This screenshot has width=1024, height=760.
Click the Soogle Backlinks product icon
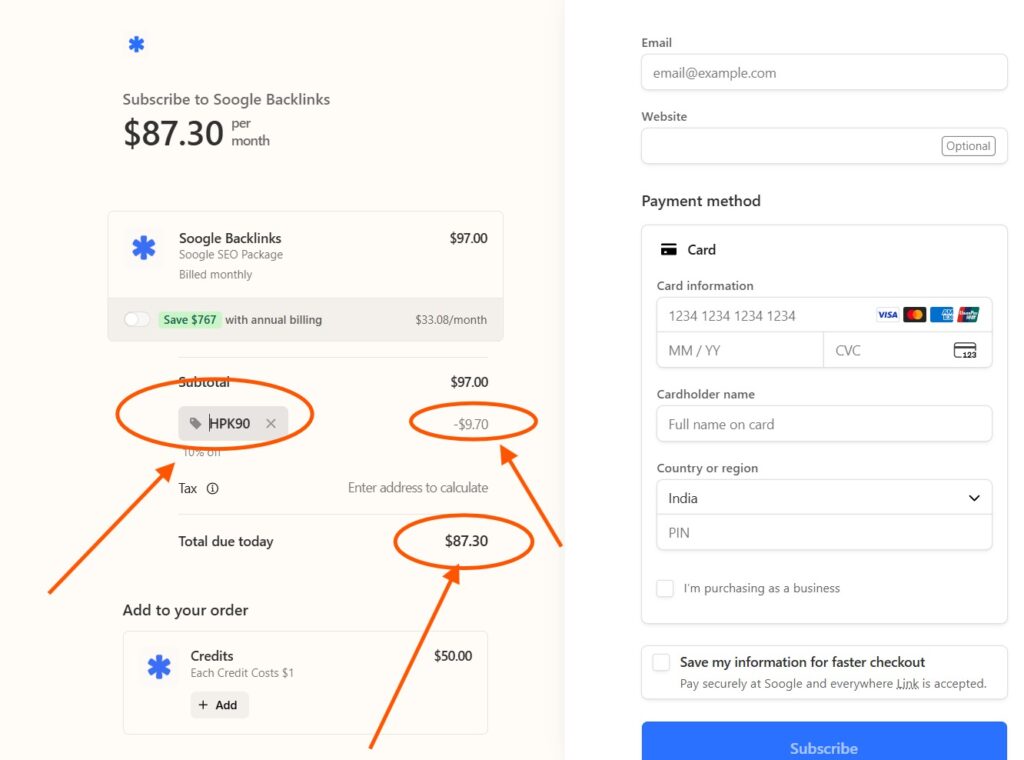(x=144, y=248)
